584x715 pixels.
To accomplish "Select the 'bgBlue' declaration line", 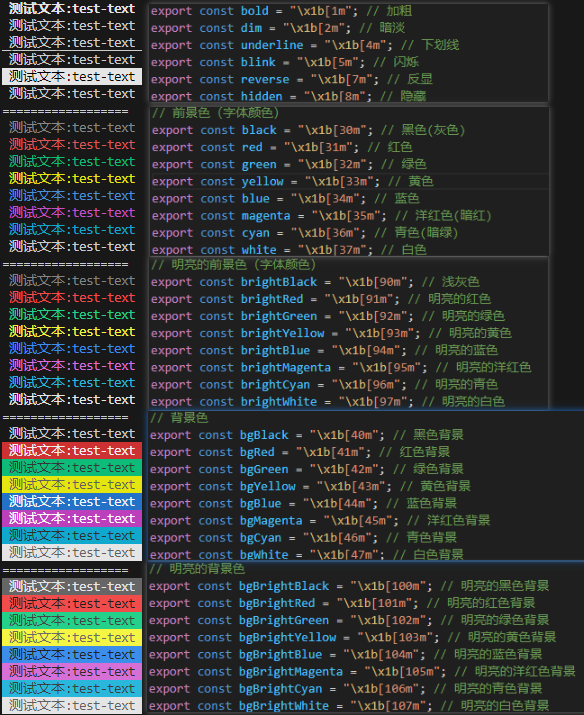I will tap(304, 503).
